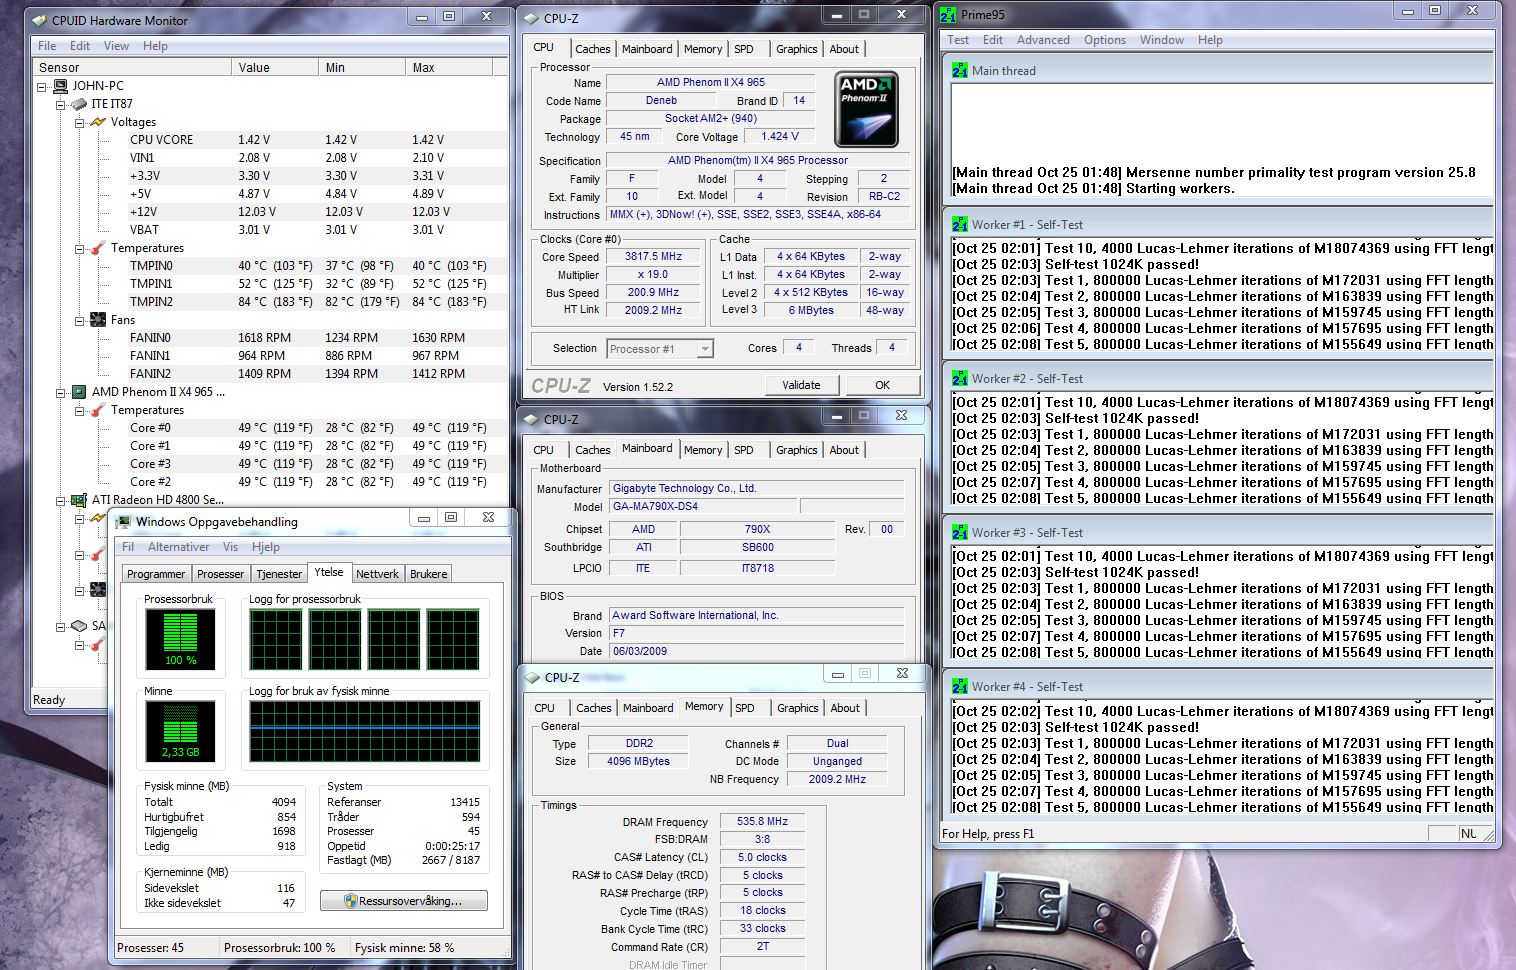Click the fan icon beside Fans
Screen dimensions: 1516x970
97,320
